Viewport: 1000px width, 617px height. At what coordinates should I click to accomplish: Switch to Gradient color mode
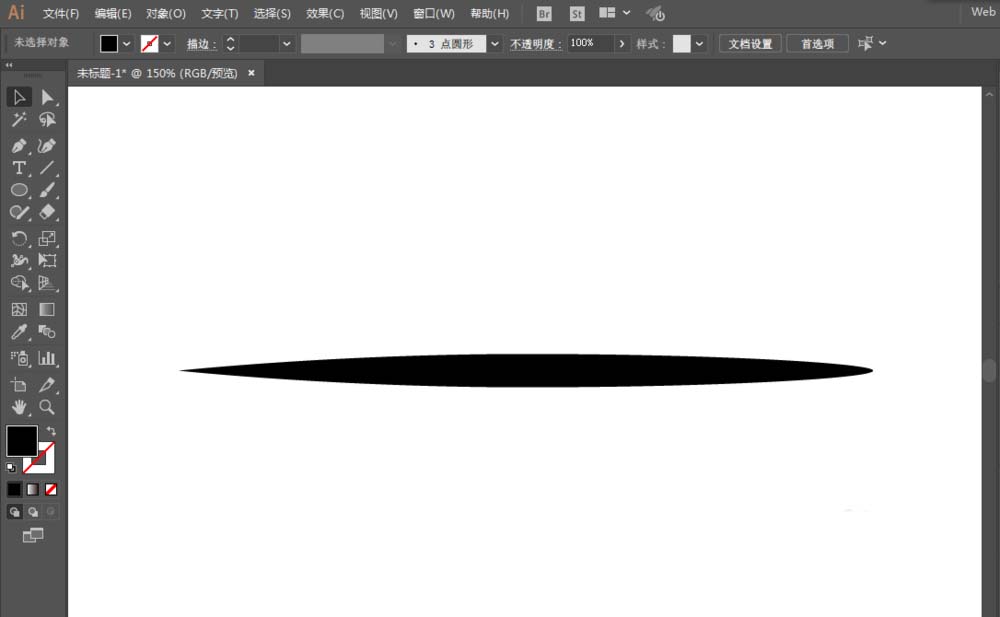click(x=33, y=489)
